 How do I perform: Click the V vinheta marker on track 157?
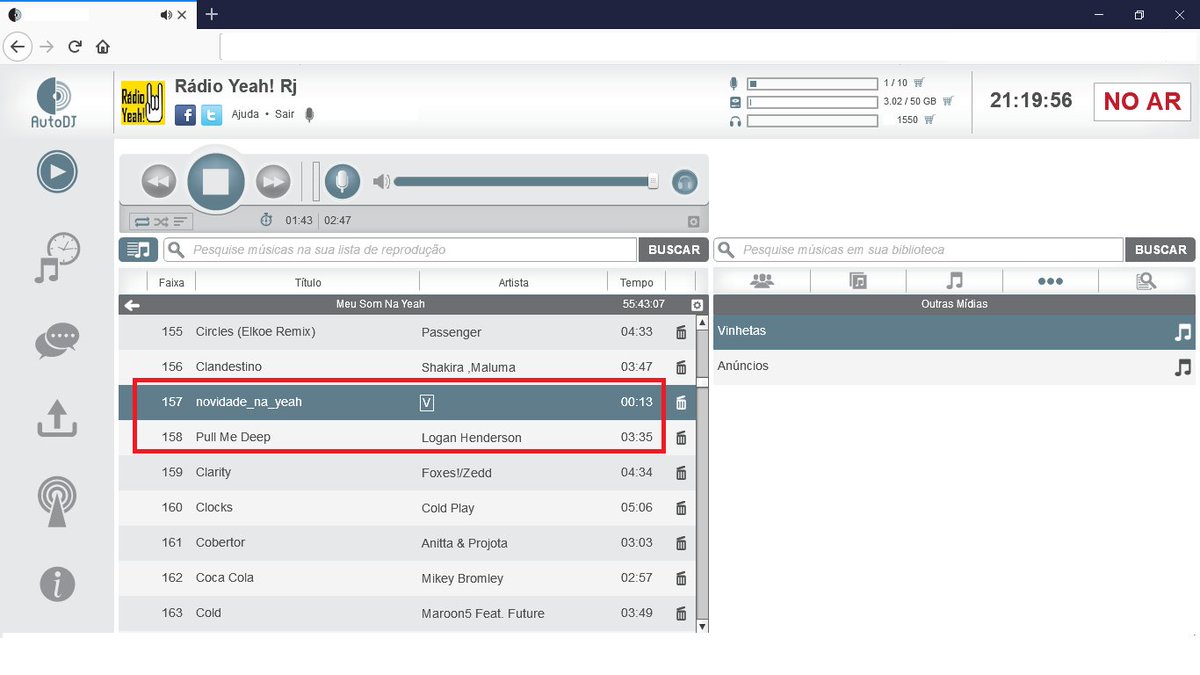[x=427, y=403]
